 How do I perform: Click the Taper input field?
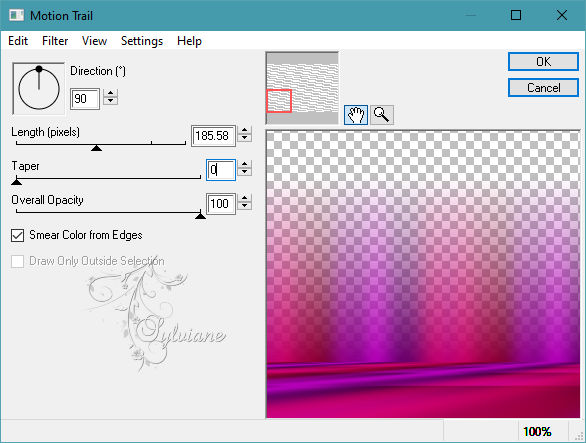221,170
